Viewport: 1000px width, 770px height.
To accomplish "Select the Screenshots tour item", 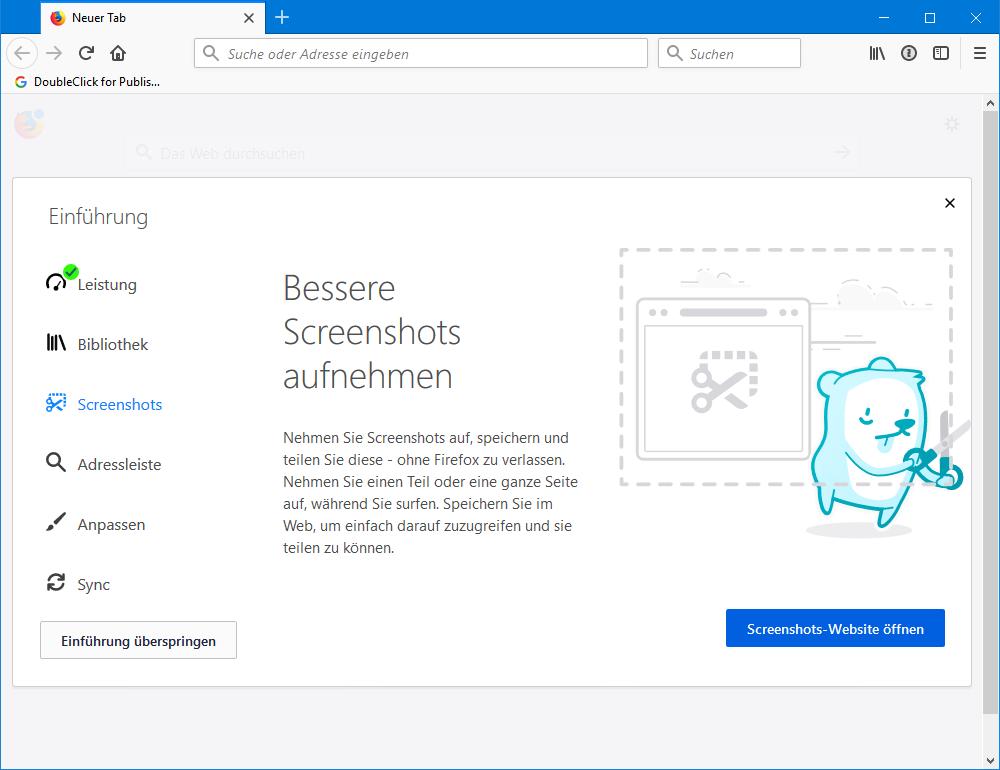I will coord(104,404).
